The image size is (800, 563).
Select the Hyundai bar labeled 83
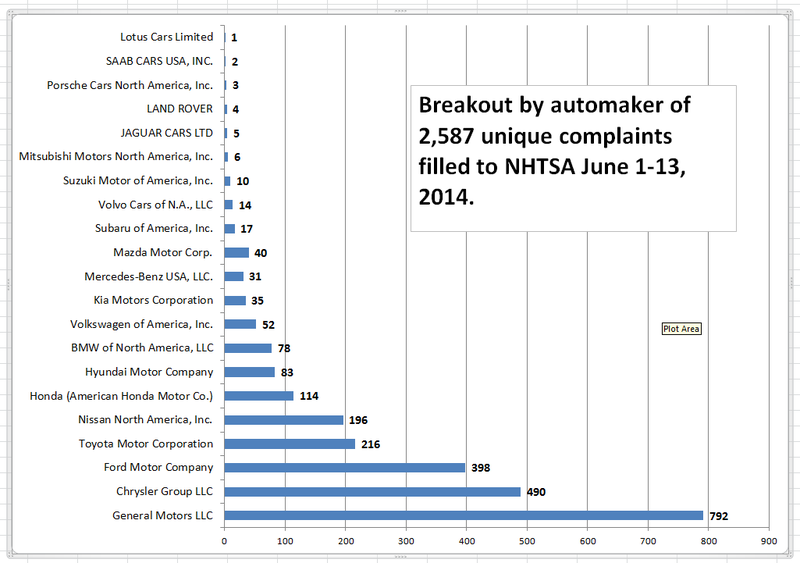(249, 372)
